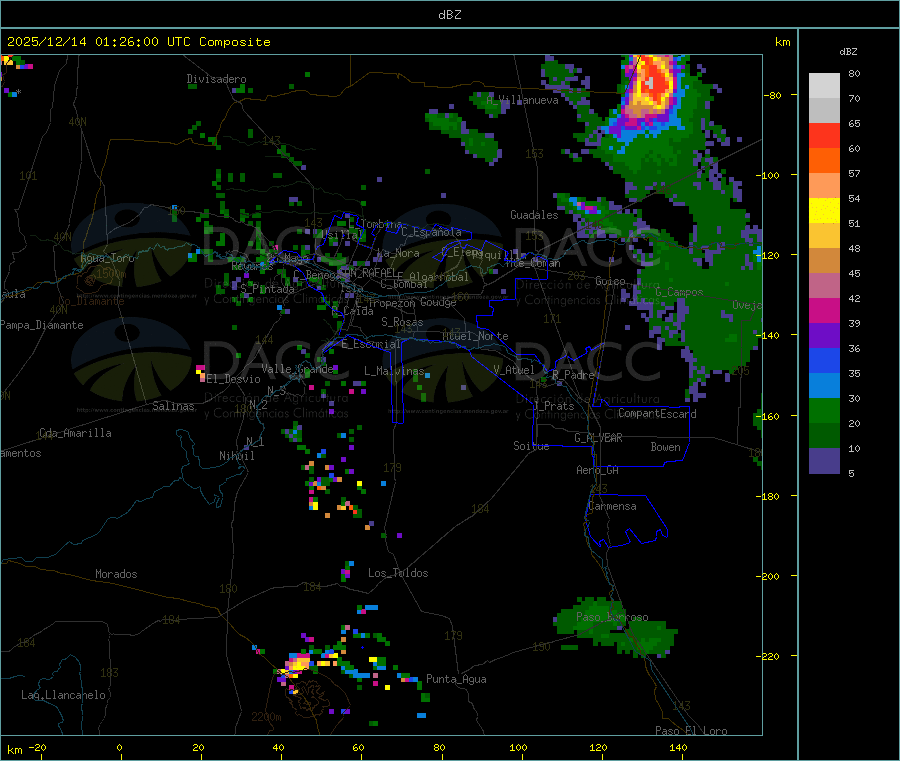Click the 140 km horizontal axis tick
This screenshot has width=900, height=761.
coord(678,747)
